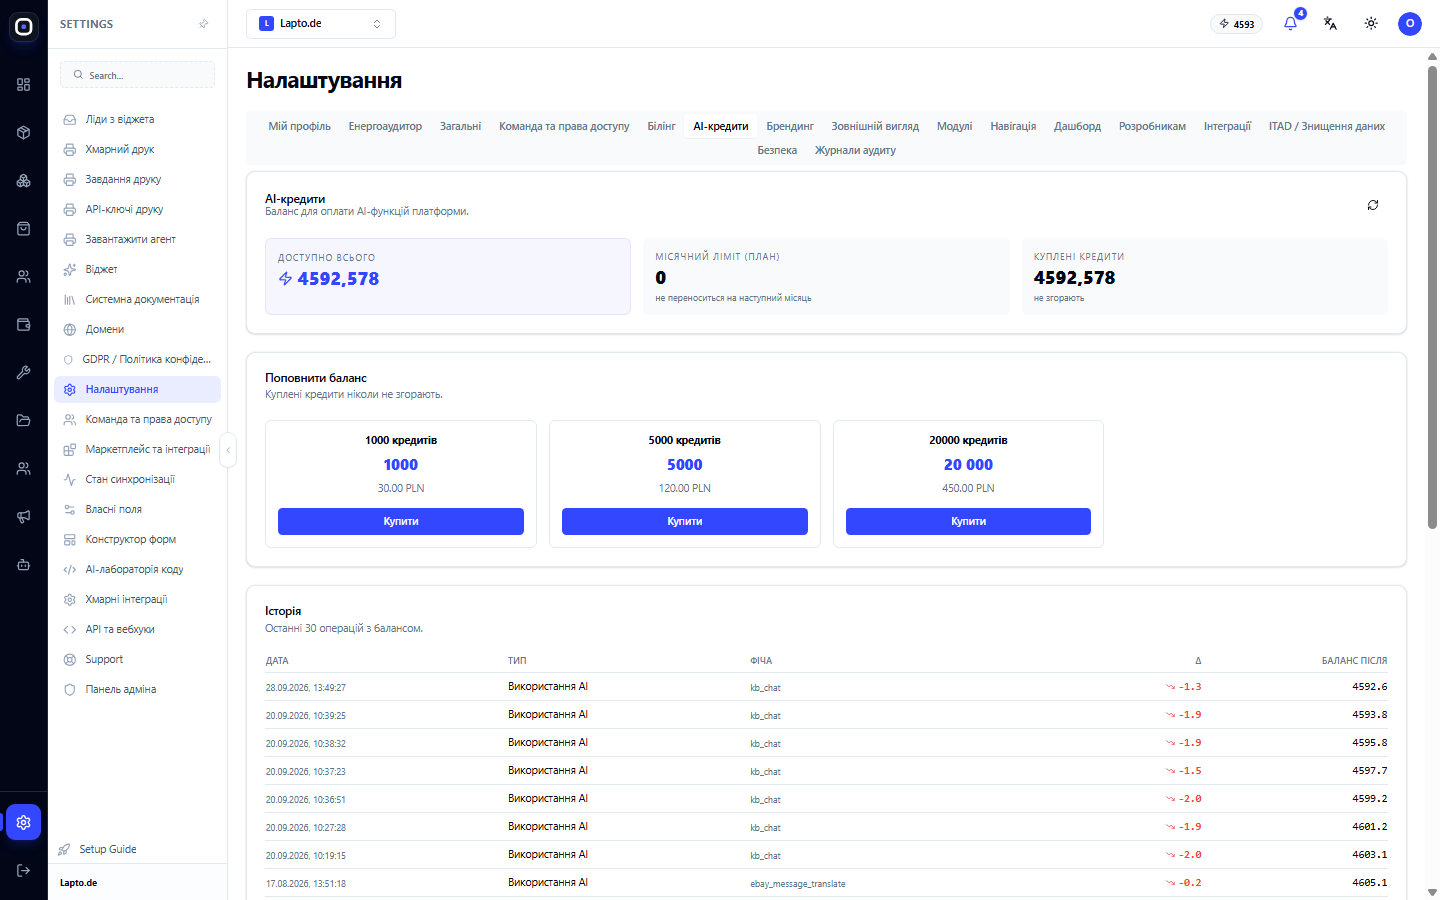Open Хмарний друк in the sidebar

coord(138,149)
